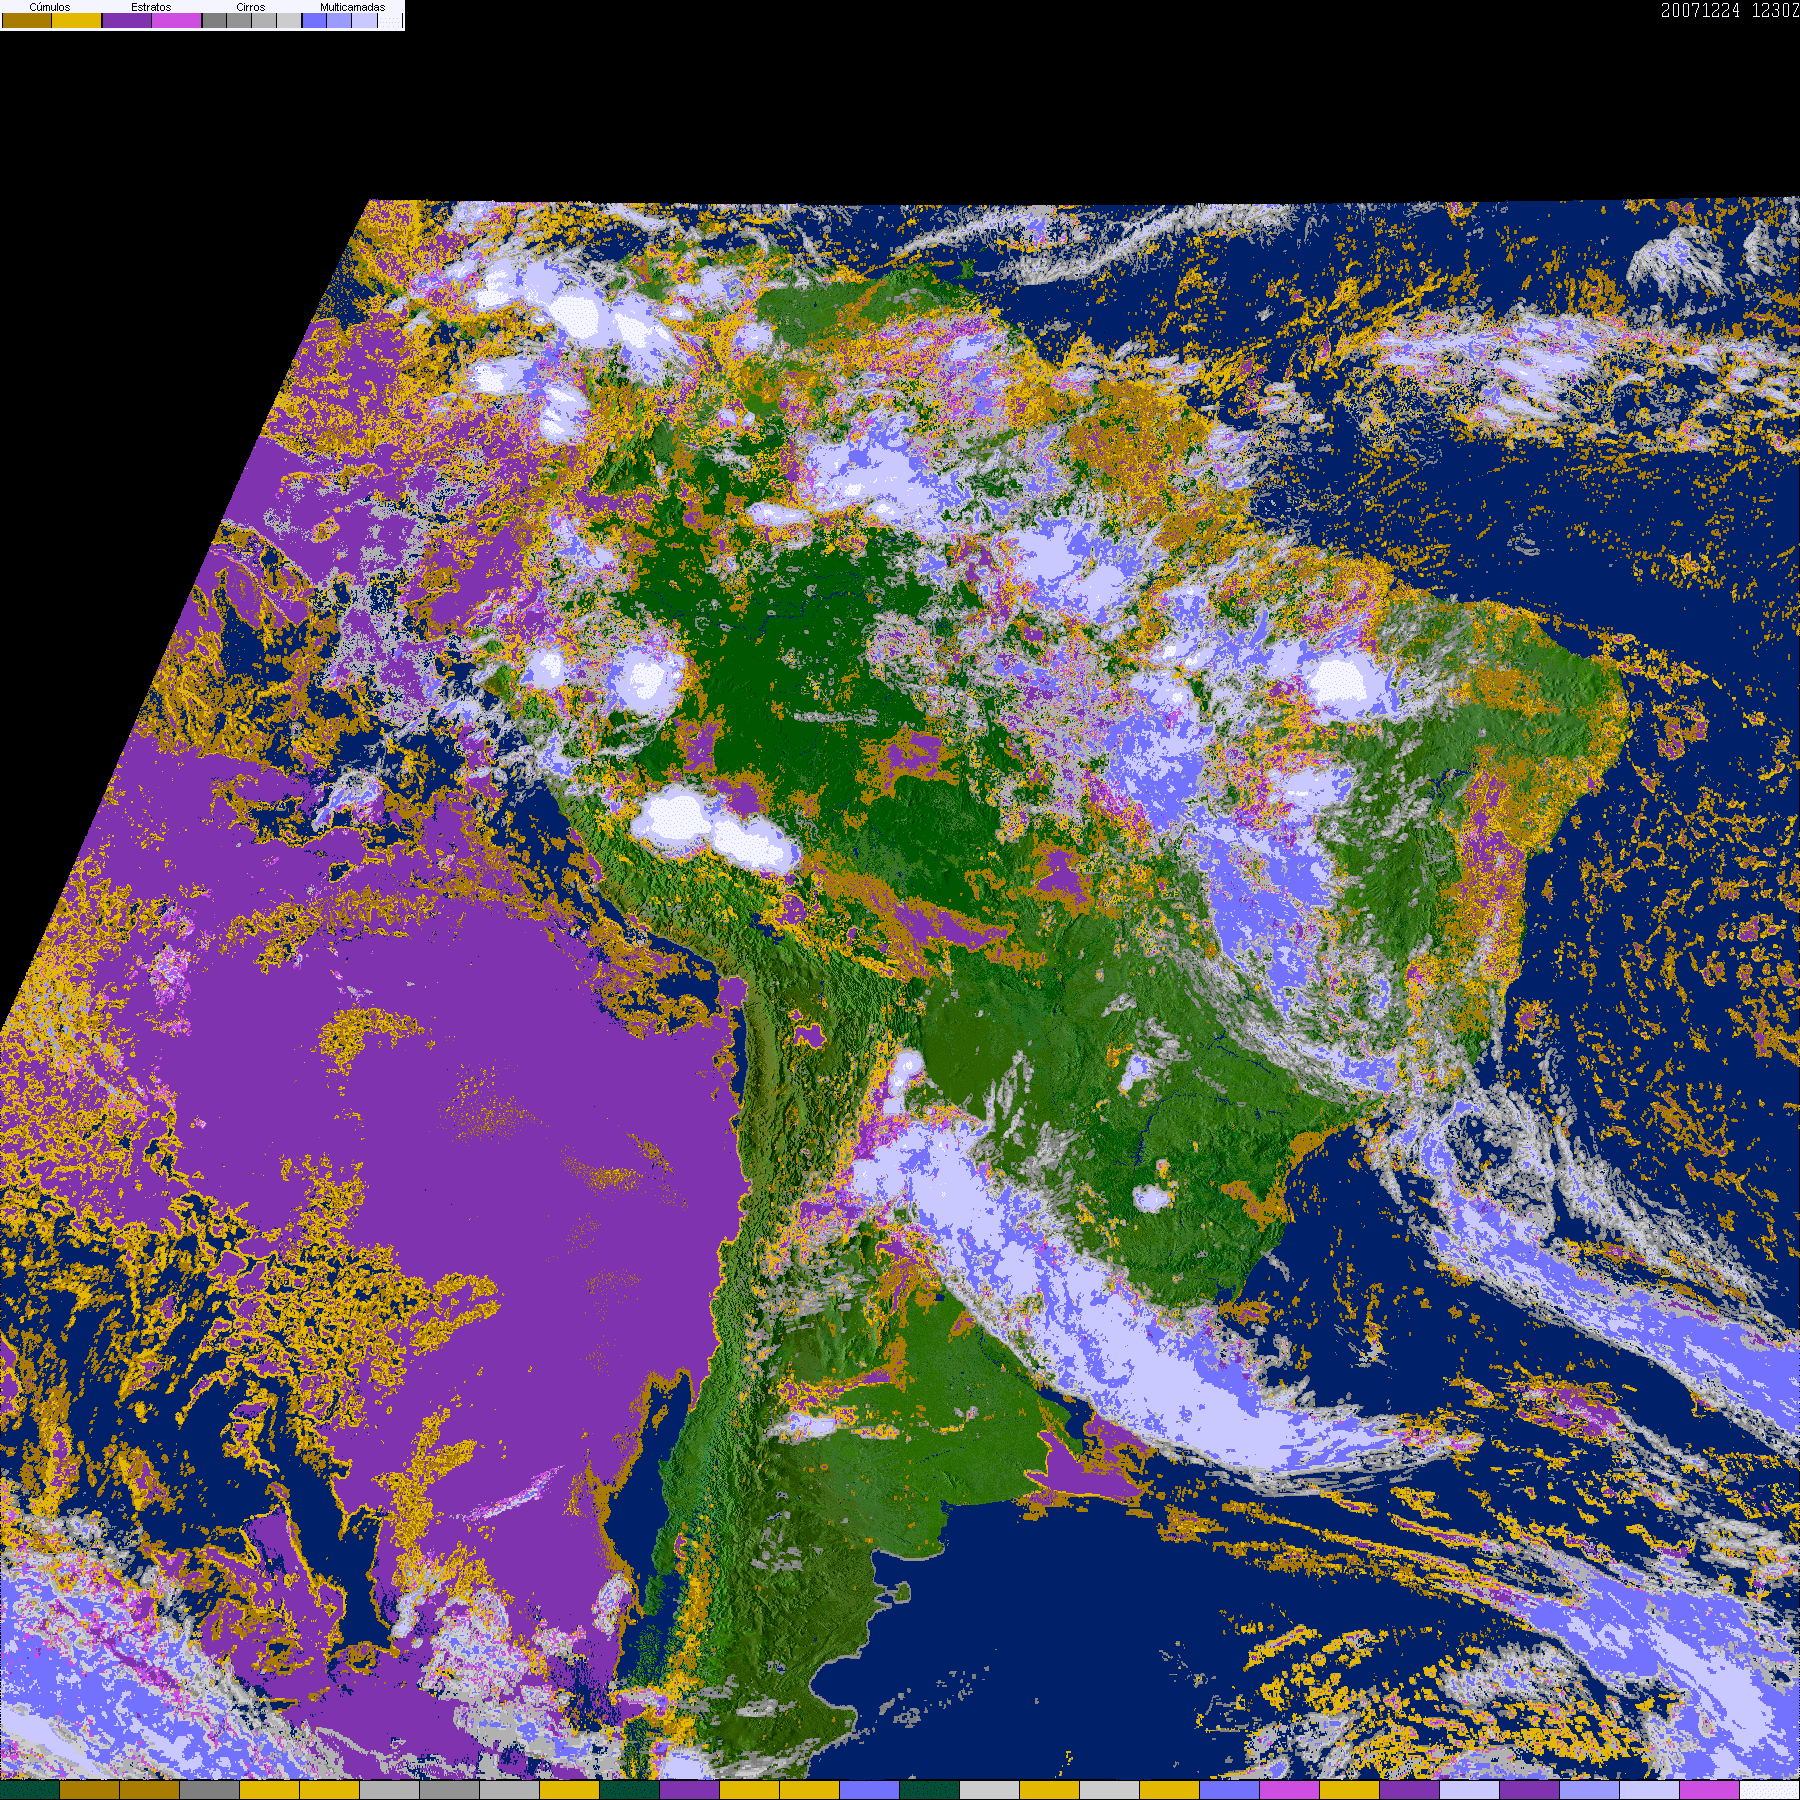Screen dimensions: 1800x1800
Task: Choose the lightest gray Cirros swatch
Action: coord(289,20)
